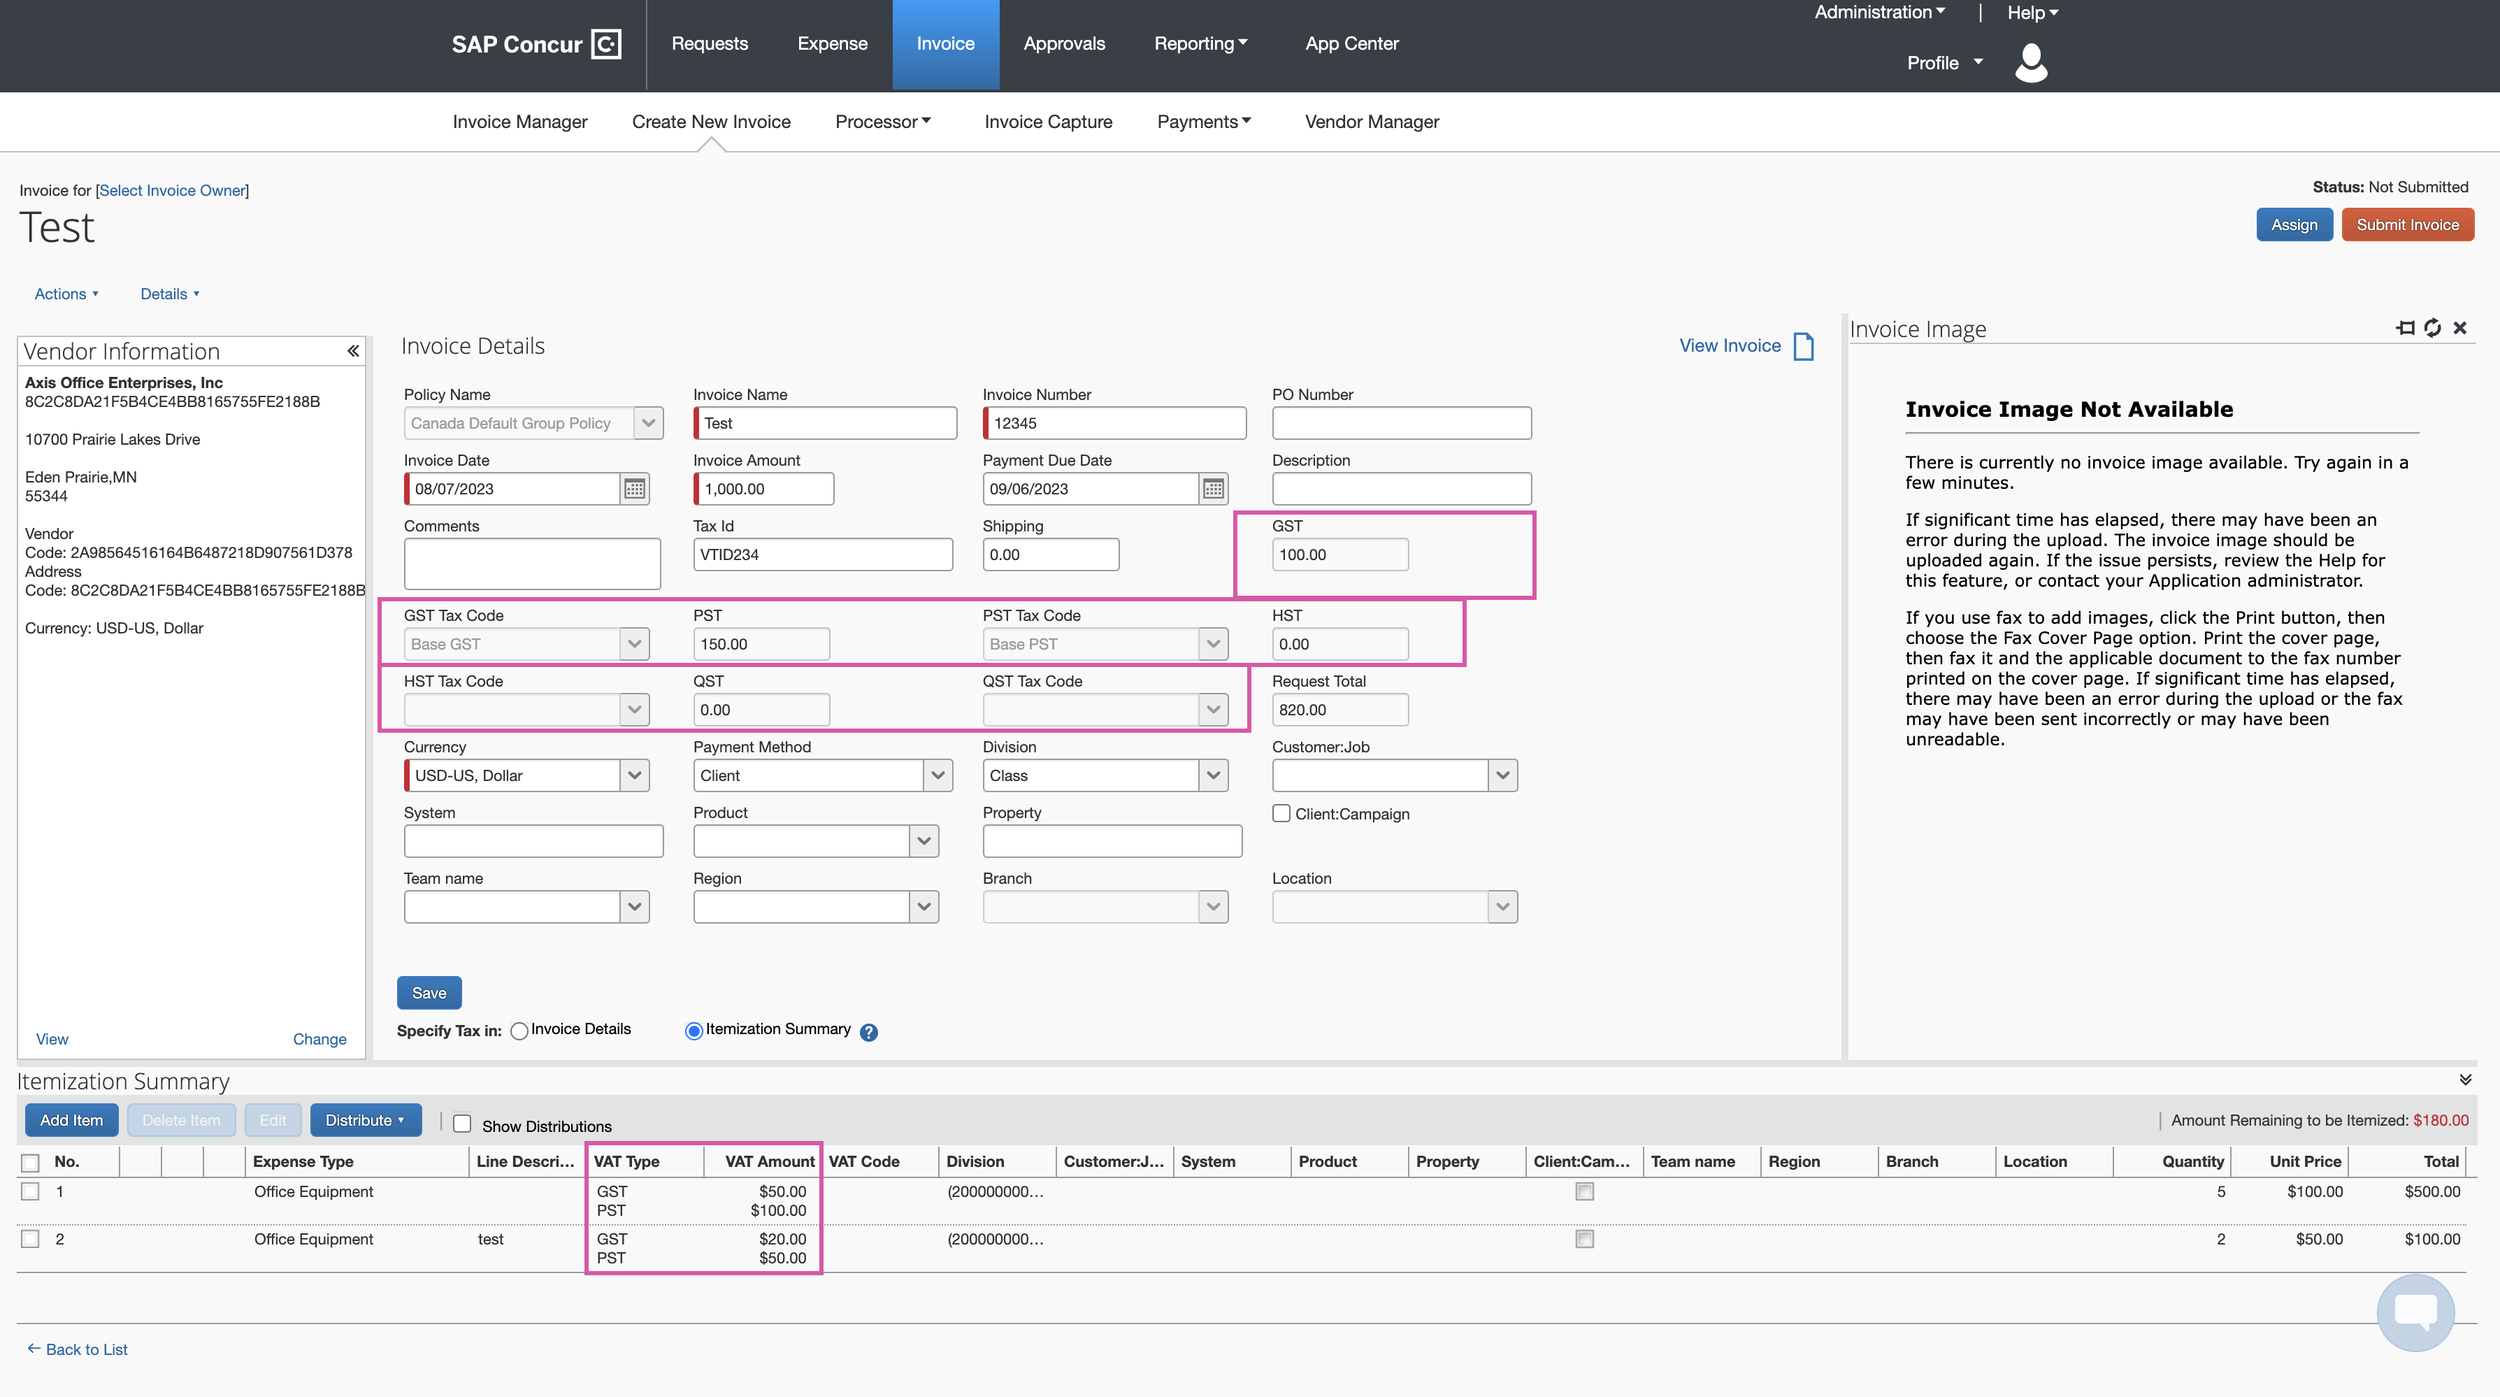Open the Reporting menu
Screen dimensions: 2500x1397
[x=1200, y=44]
